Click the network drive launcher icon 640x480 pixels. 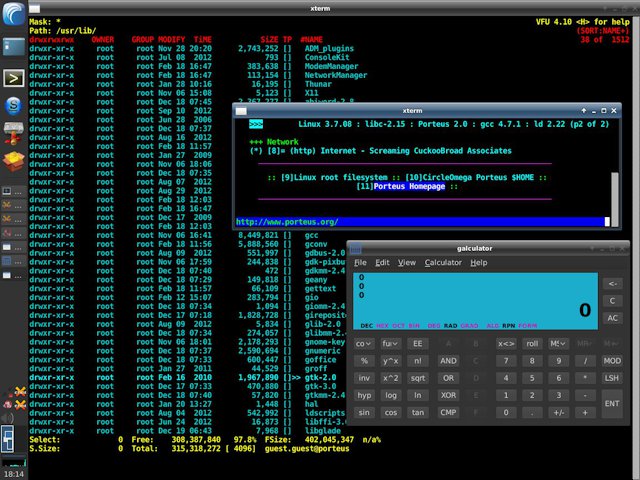(13, 133)
